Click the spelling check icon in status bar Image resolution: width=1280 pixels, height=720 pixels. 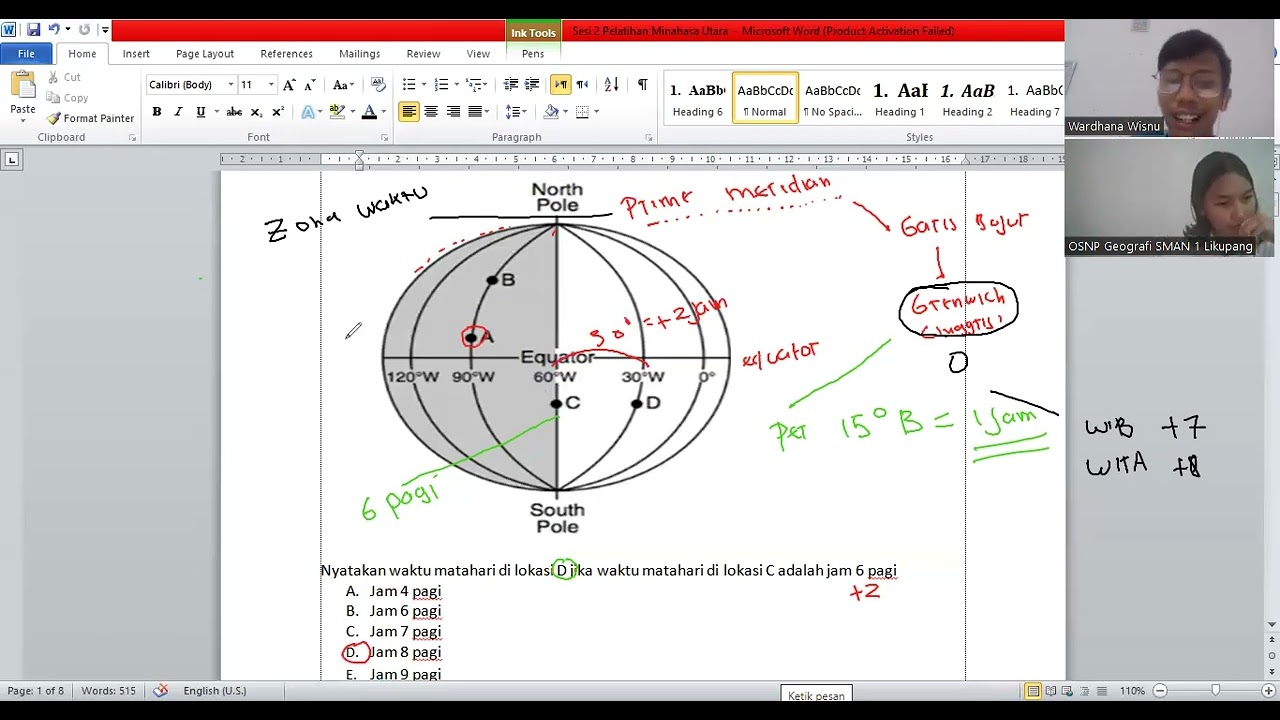(x=161, y=691)
